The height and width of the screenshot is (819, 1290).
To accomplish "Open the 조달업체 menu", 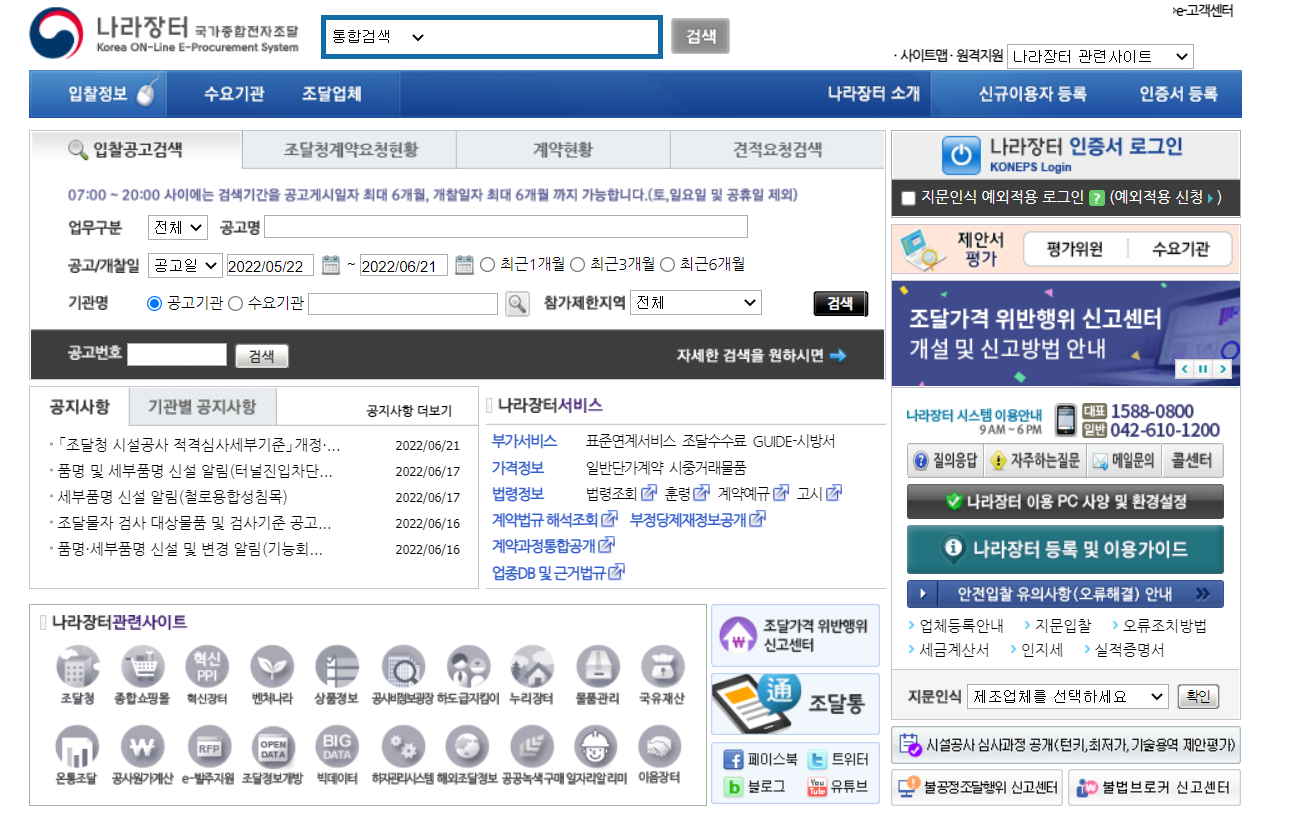I will pos(332,94).
